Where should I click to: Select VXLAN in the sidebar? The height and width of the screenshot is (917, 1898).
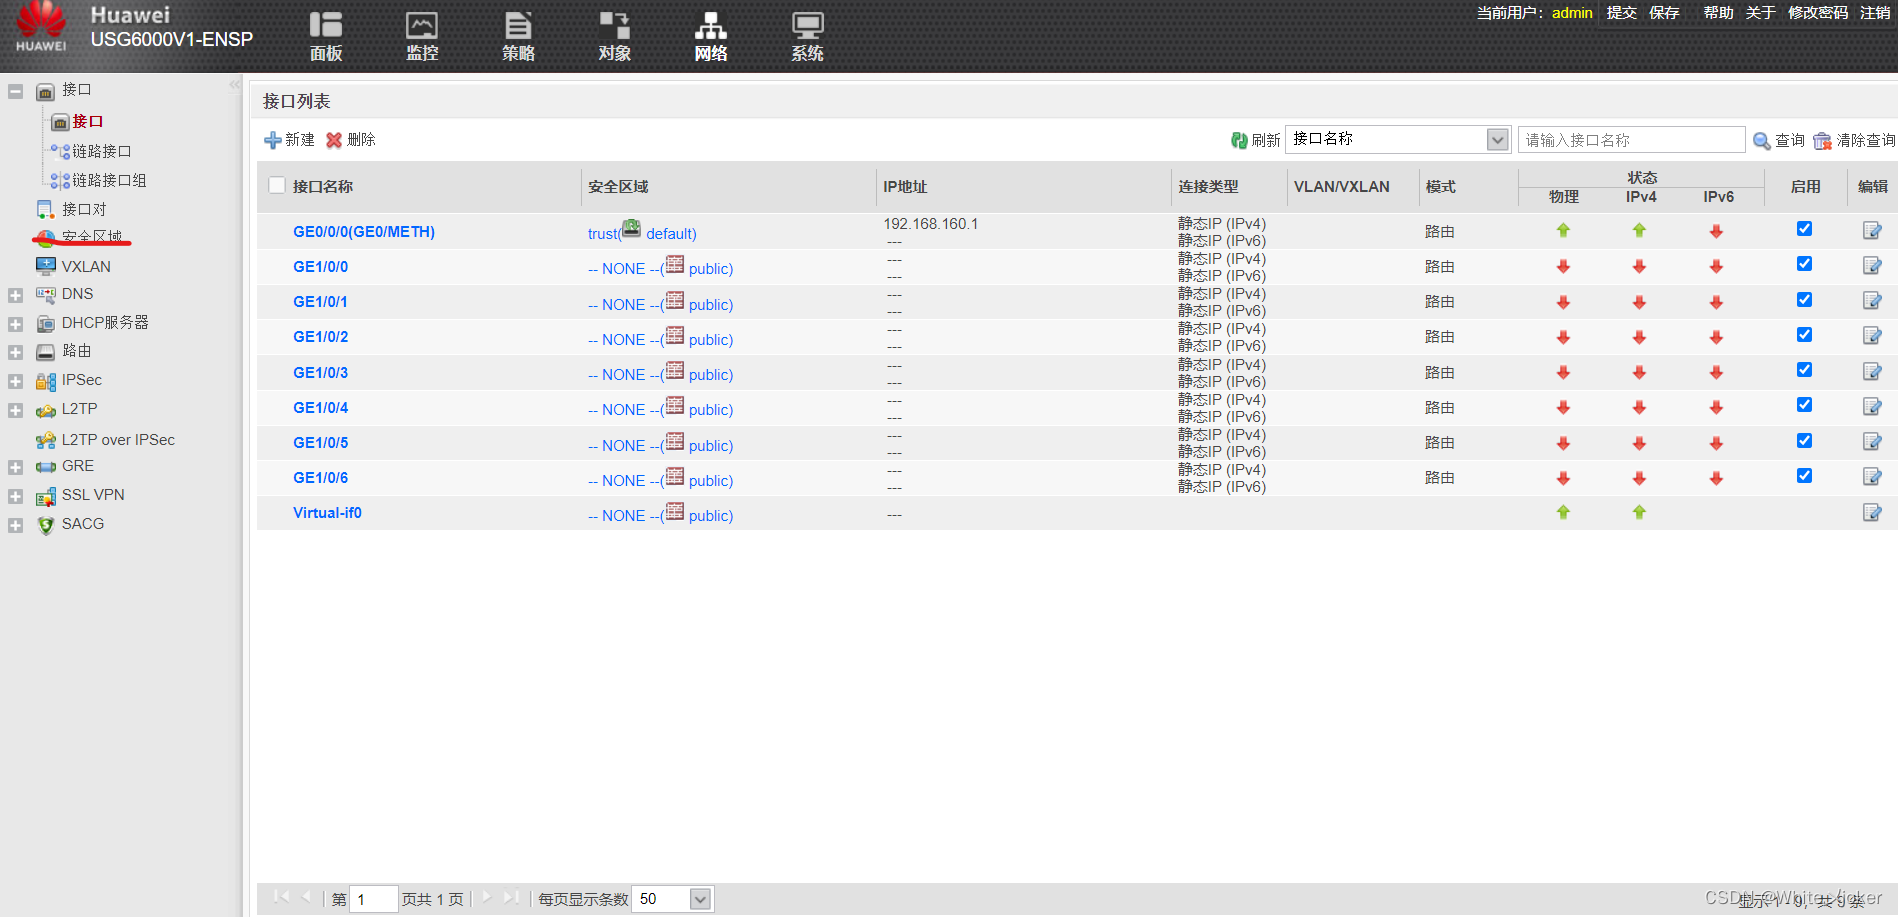86,266
